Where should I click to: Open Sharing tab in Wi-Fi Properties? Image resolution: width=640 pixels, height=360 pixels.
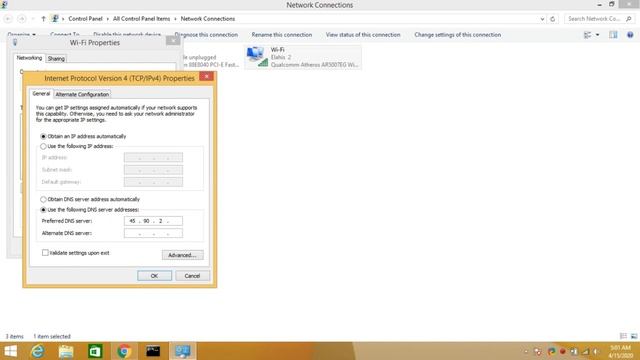pos(56,59)
